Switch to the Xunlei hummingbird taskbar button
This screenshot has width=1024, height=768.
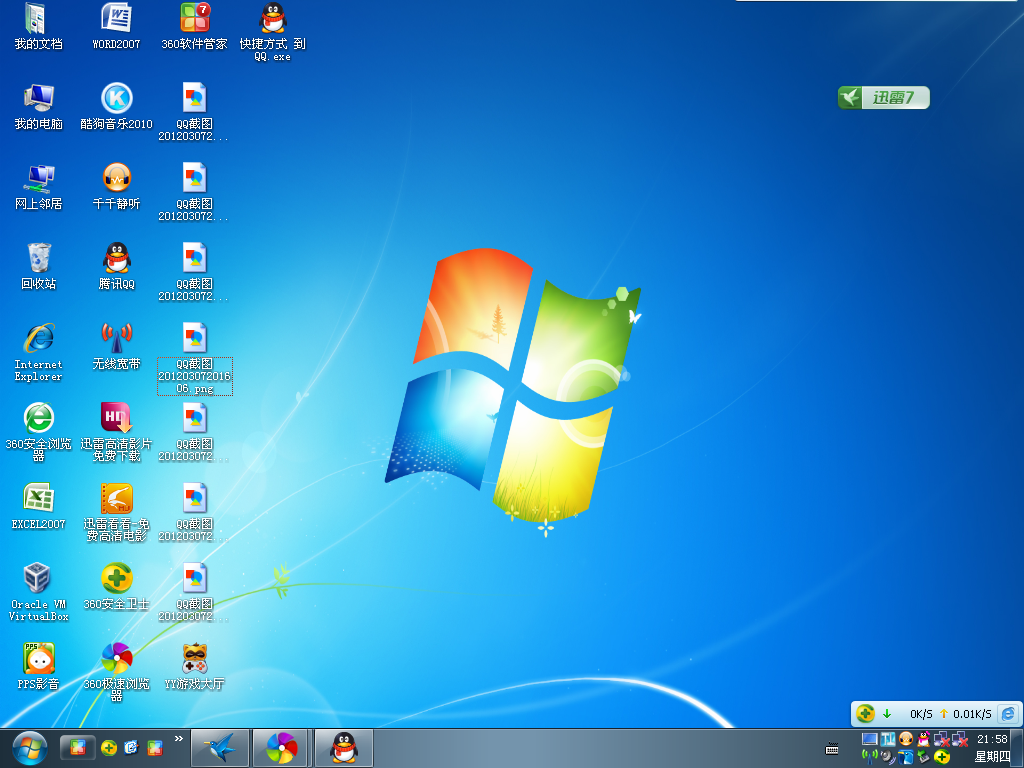click(x=220, y=748)
